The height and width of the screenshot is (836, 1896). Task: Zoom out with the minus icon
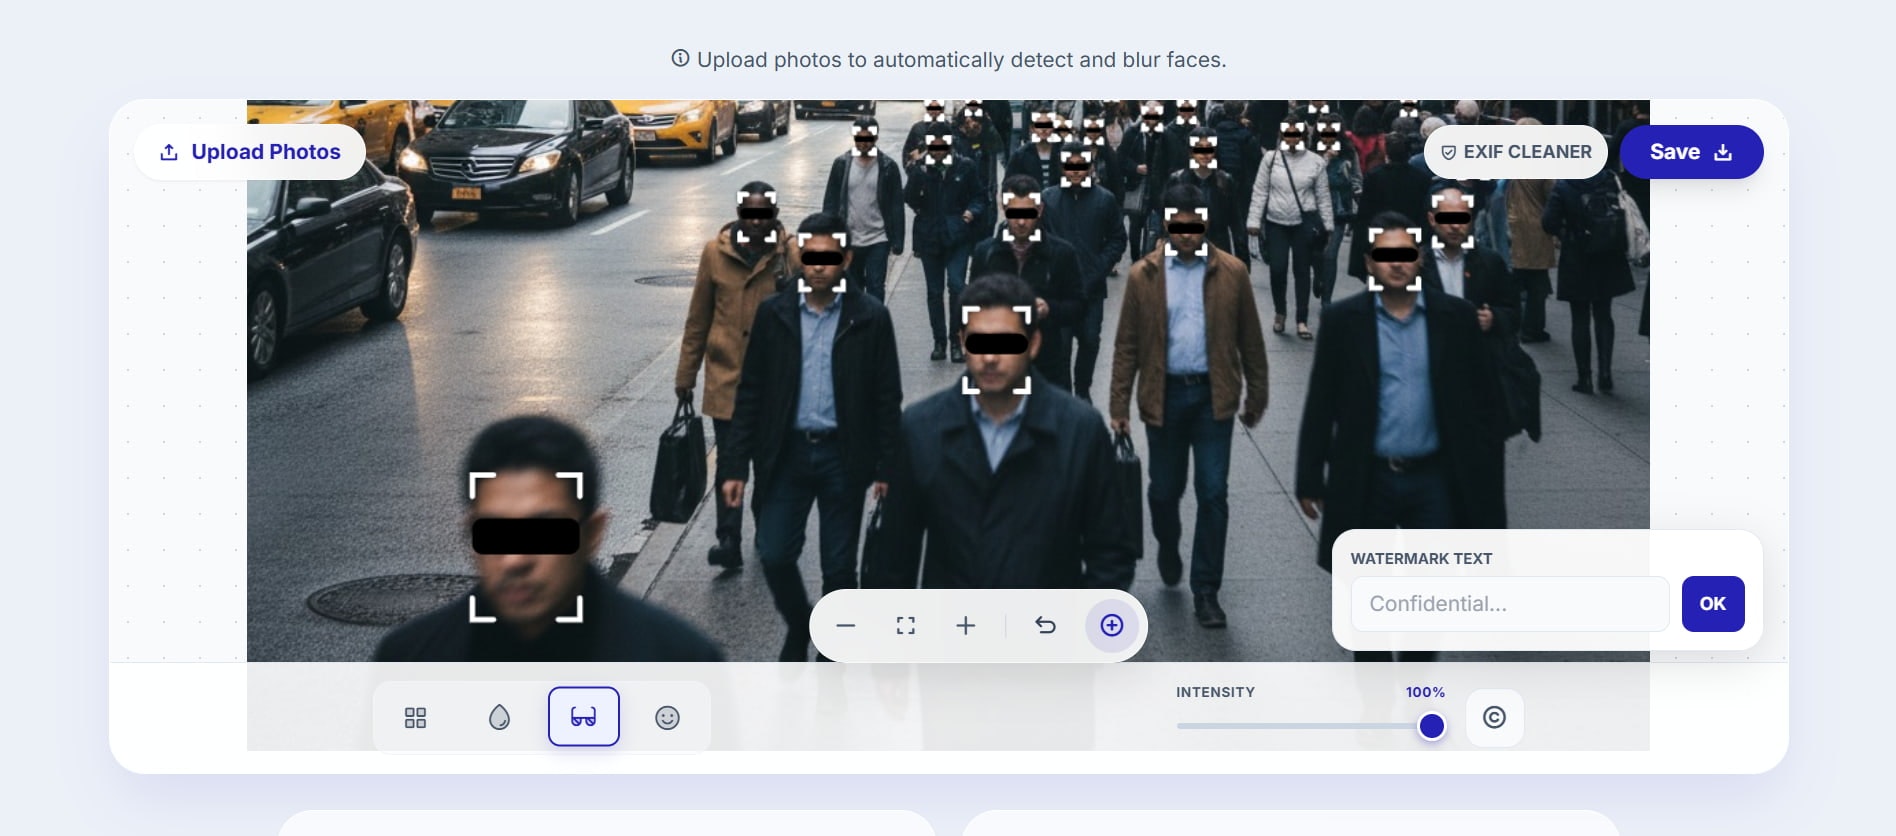click(846, 626)
